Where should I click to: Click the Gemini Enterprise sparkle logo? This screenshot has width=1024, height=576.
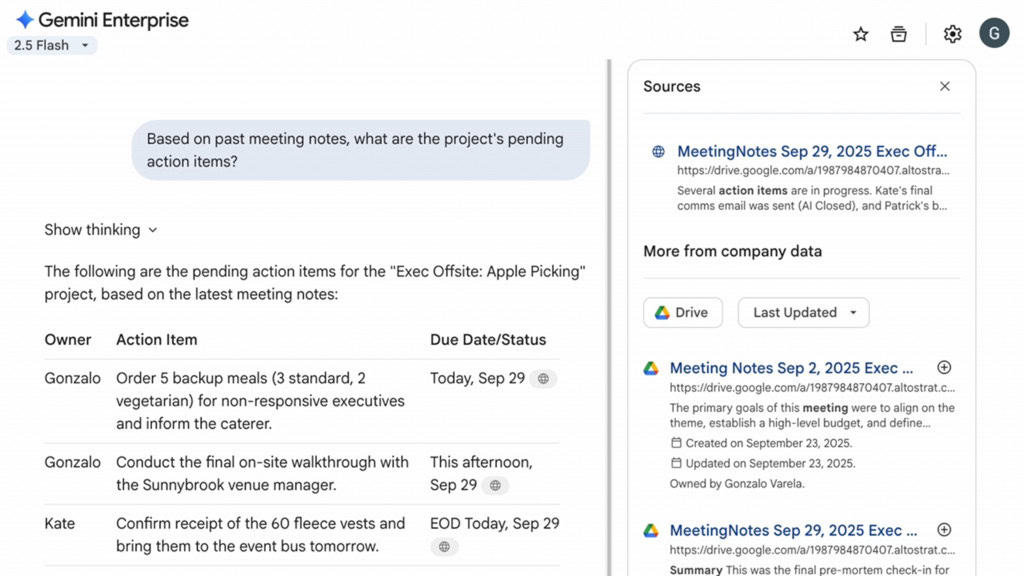point(25,20)
